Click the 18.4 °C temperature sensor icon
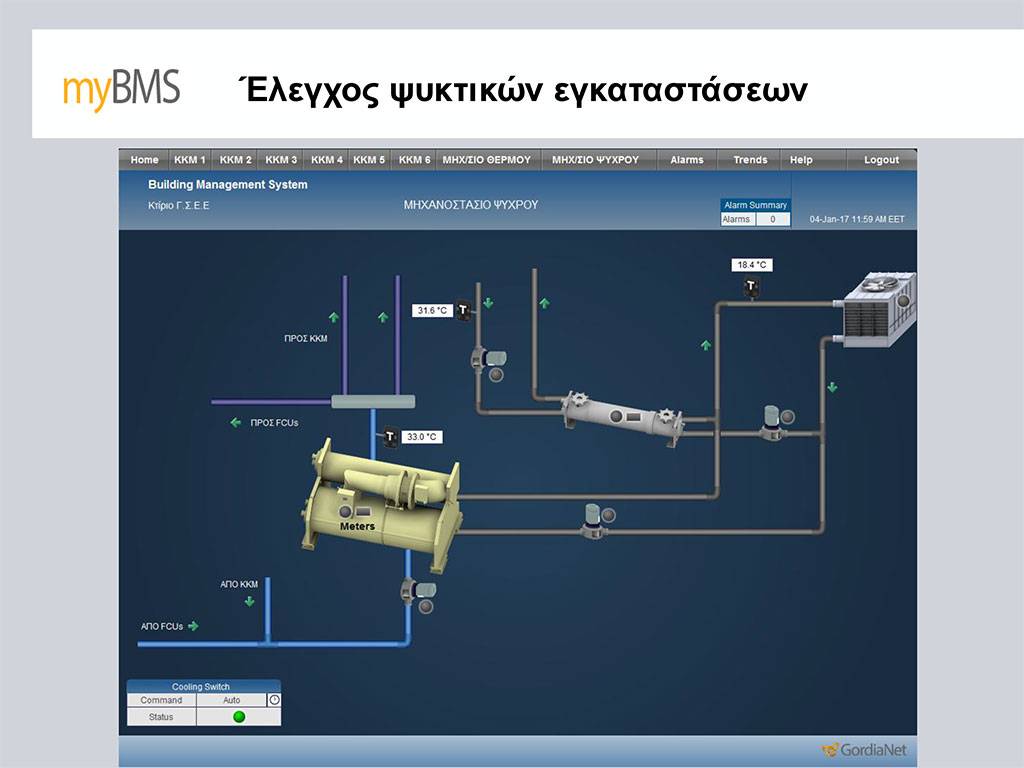Screen dimensions: 1024x768 click(751, 287)
